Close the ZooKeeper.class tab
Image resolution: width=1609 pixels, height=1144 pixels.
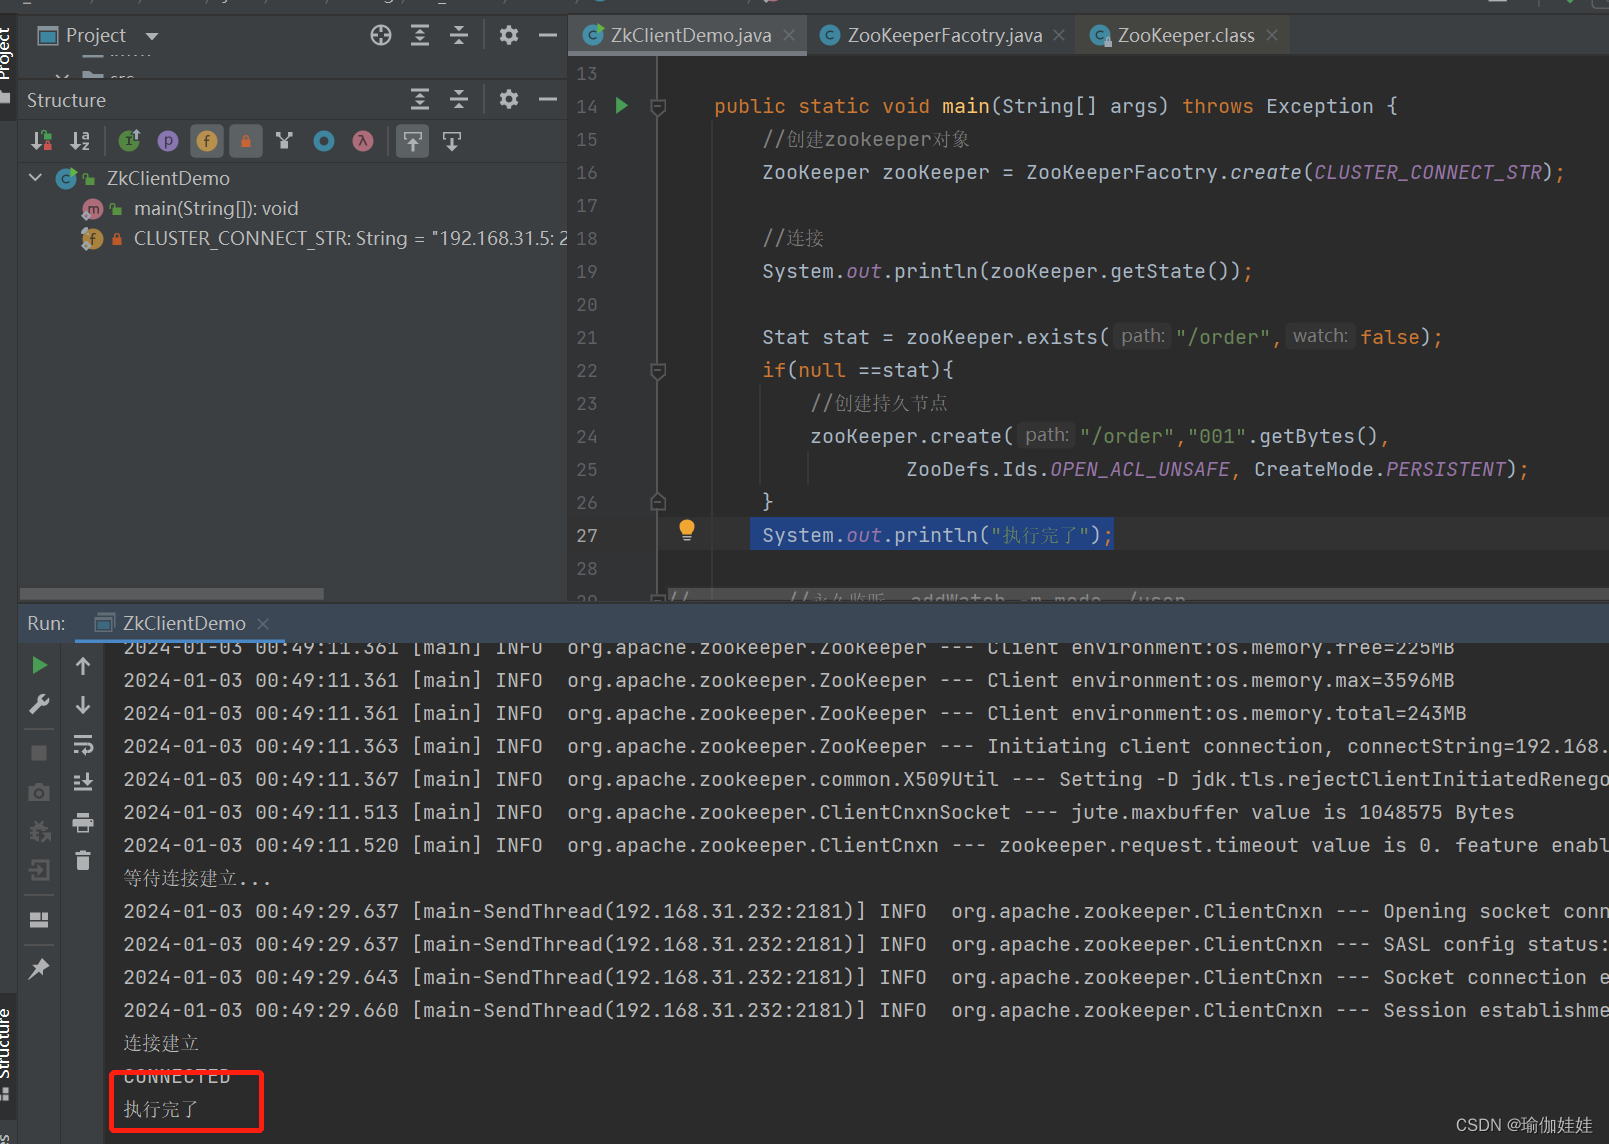(1272, 35)
